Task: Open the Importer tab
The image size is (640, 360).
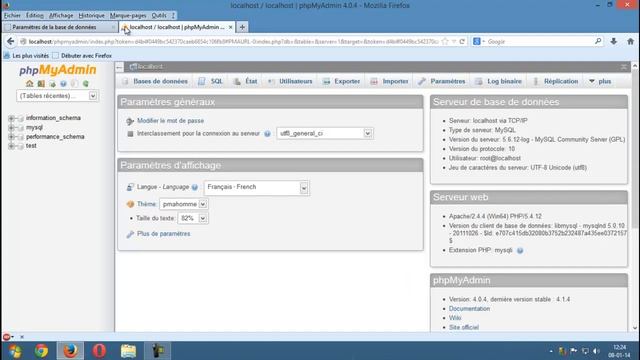Action: point(389,81)
